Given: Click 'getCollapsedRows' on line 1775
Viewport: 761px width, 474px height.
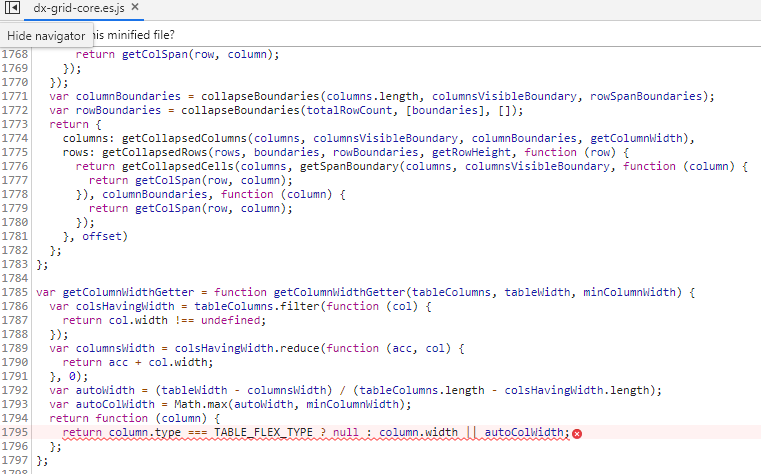Looking at the screenshot, I should 154,152.
